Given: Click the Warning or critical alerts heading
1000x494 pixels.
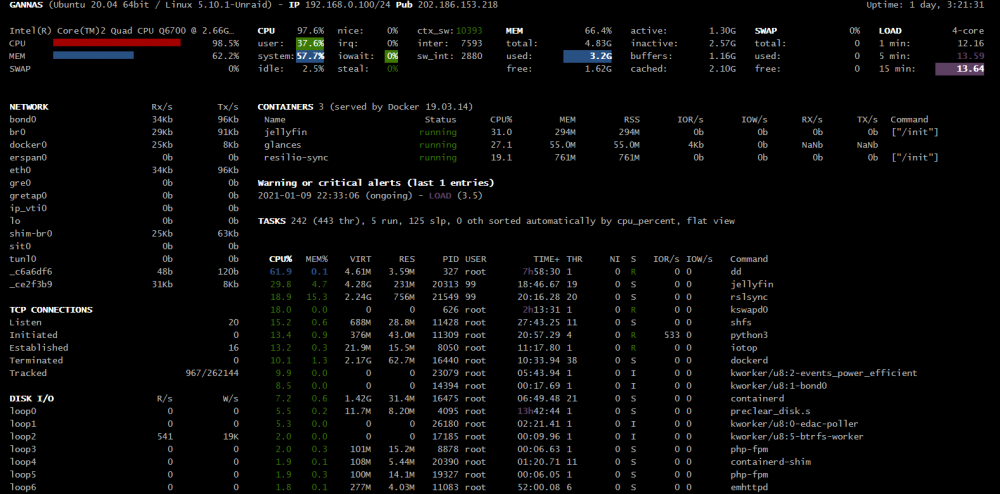Looking at the screenshot, I should coord(376,183).
